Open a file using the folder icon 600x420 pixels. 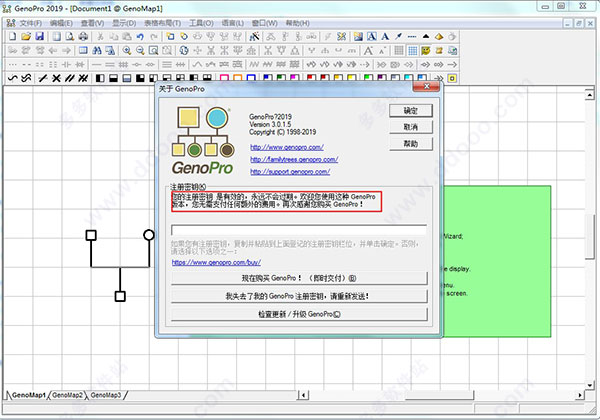point(26,37)
